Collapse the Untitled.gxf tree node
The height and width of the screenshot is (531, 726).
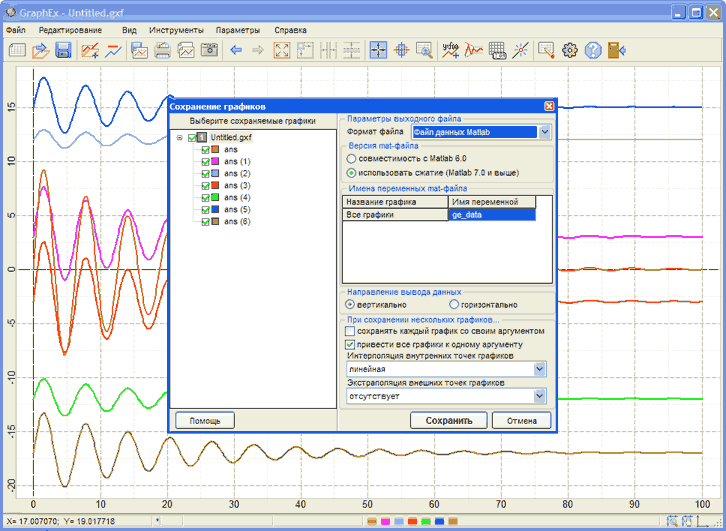point(179,138)
